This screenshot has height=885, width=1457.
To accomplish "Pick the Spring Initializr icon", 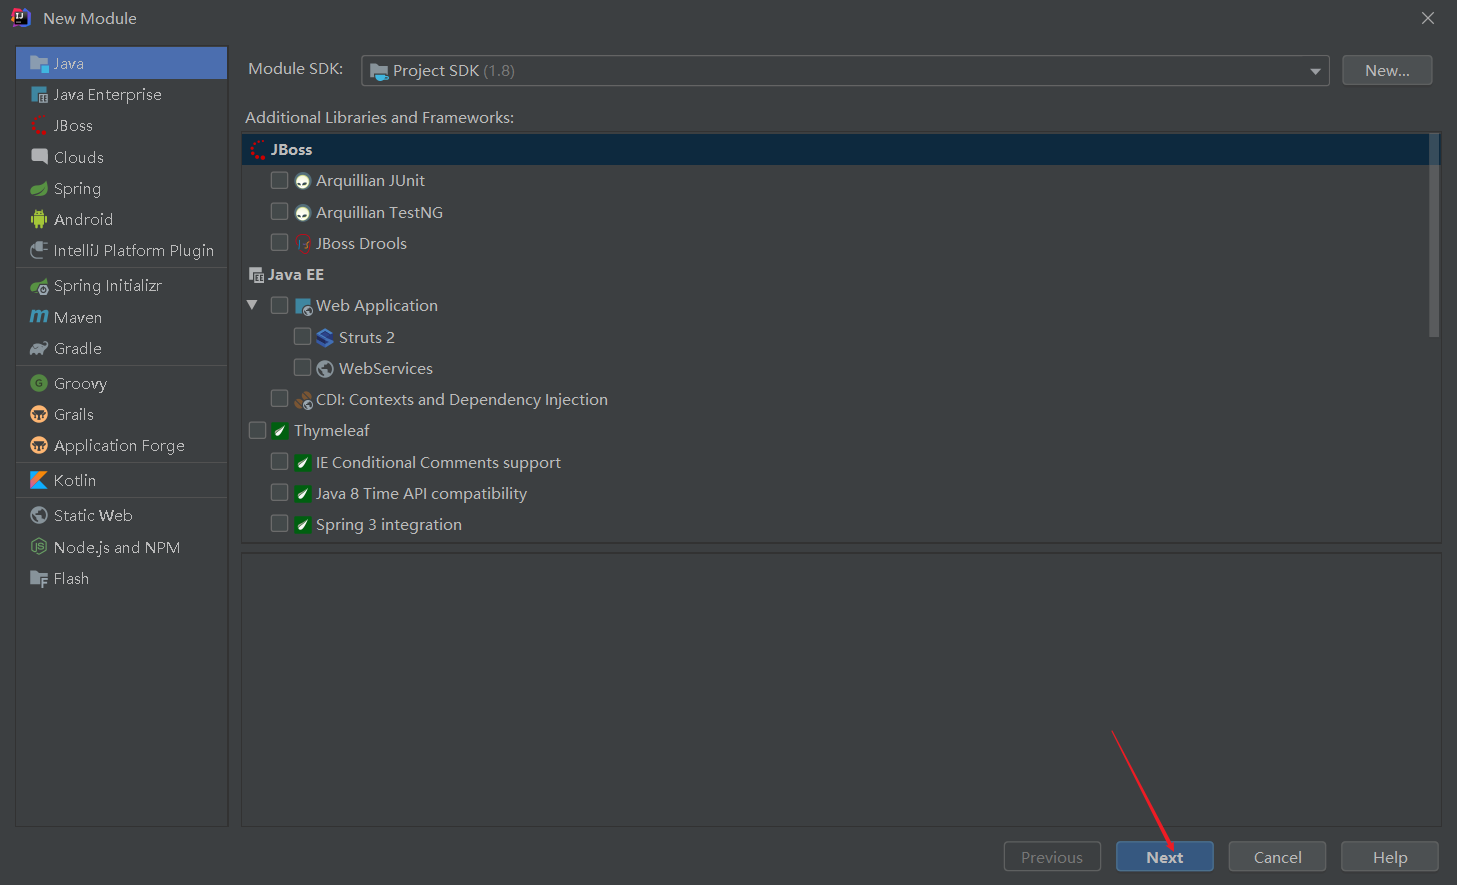I will click(39, 286).
